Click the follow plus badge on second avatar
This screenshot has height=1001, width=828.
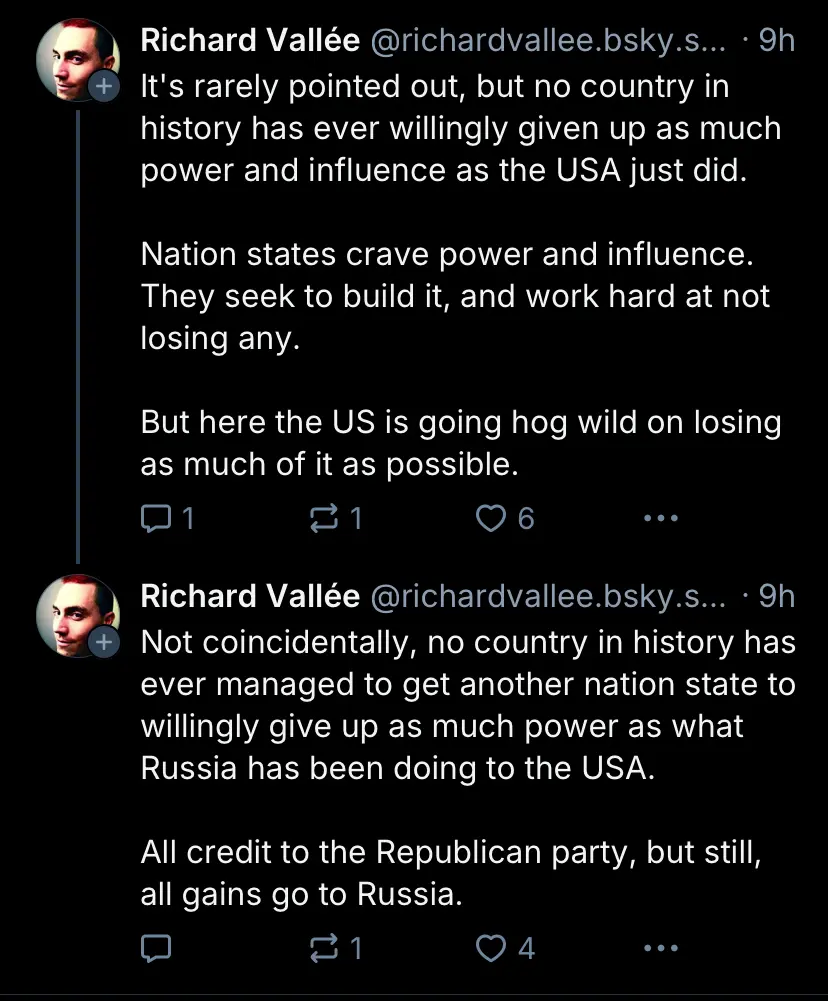104,644
